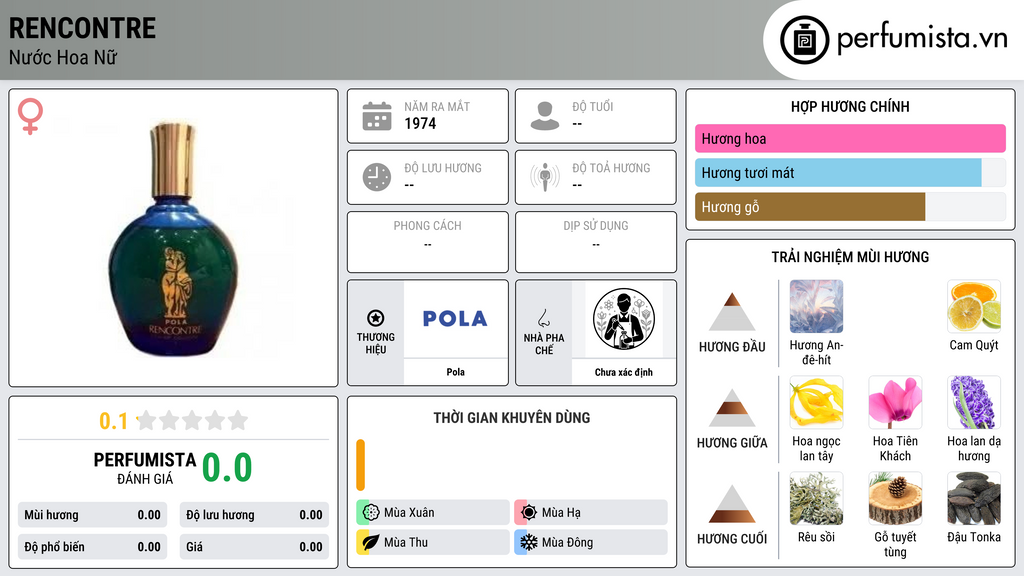This screenshot has width=1024, height=576.
Task: Click the perfumer illustration in circle
Action: point(624,319)
